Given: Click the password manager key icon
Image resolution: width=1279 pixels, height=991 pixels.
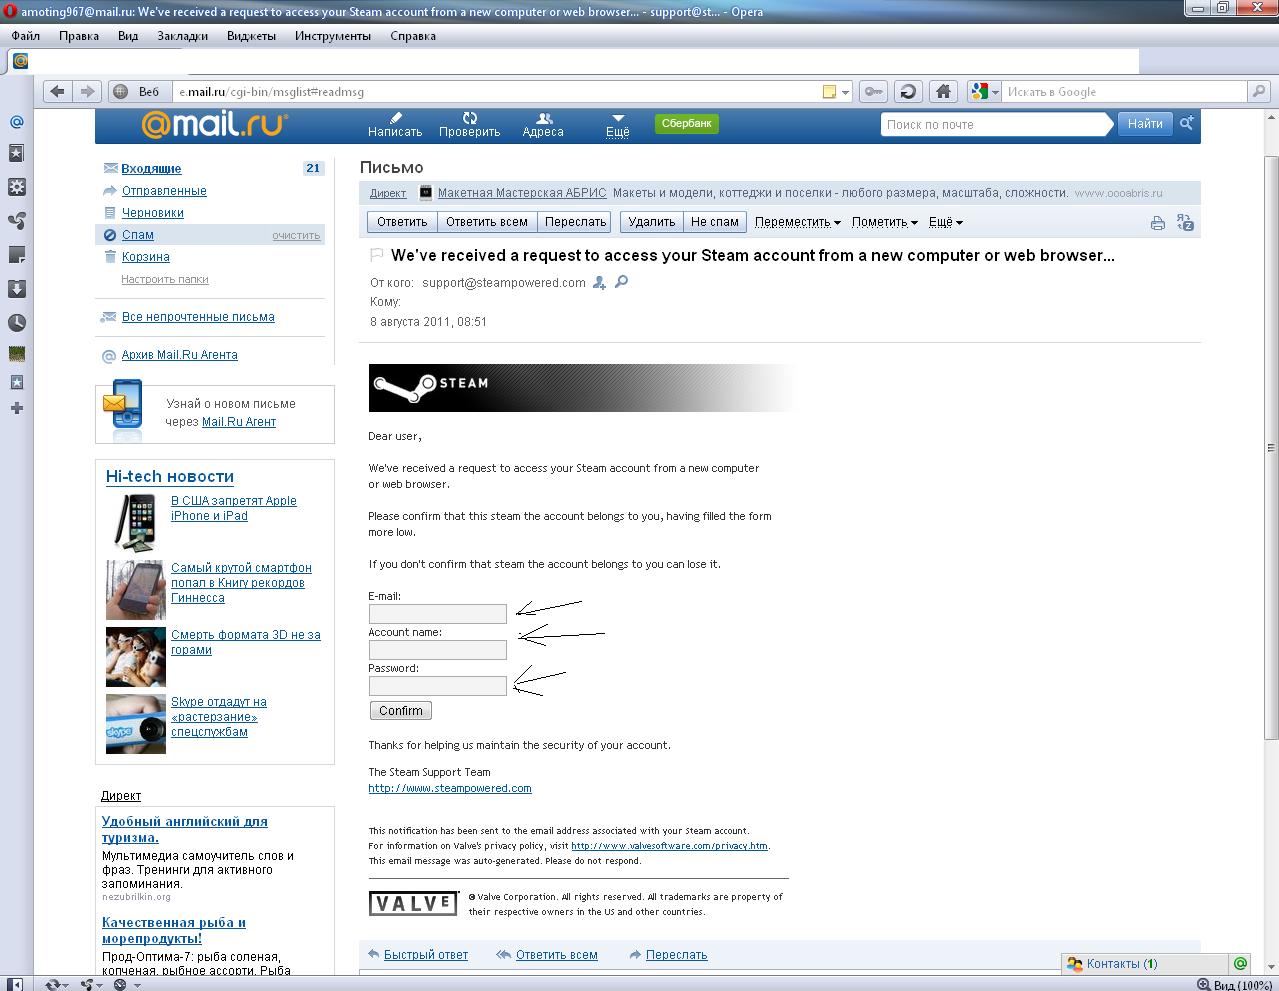Looking at the screenshot, I should click(x=874, y=91).
